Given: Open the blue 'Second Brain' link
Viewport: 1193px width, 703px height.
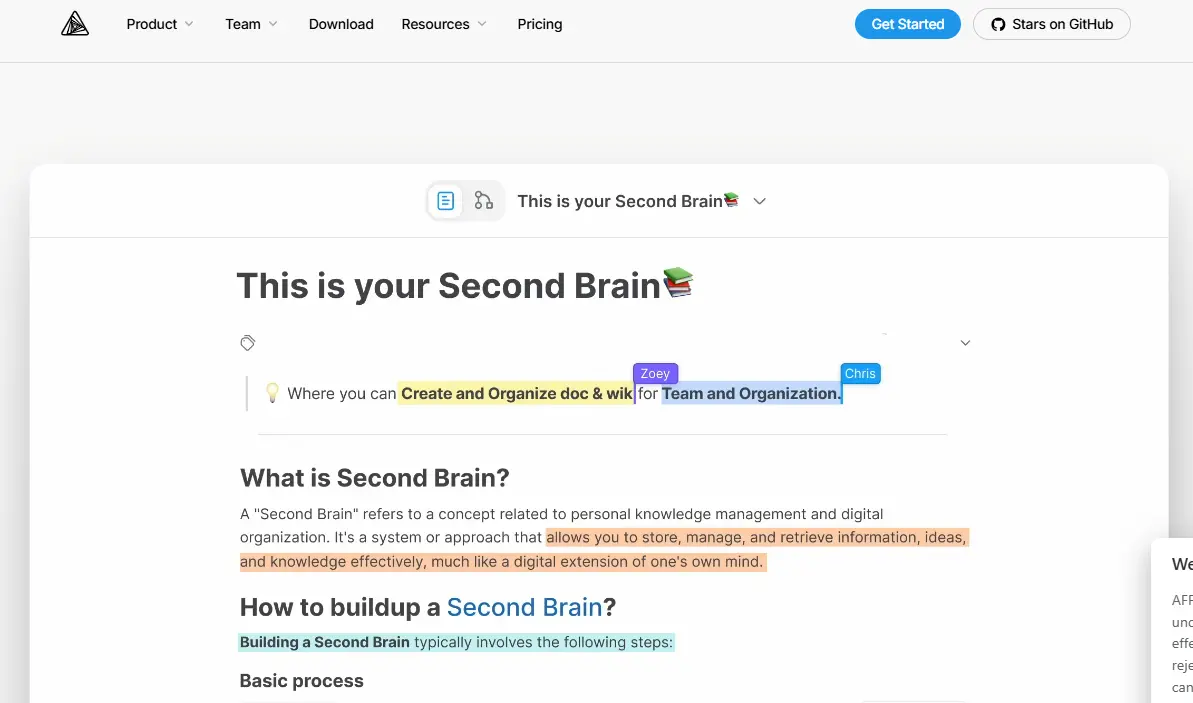Looking at the screenshot, I should pos(524,607).
